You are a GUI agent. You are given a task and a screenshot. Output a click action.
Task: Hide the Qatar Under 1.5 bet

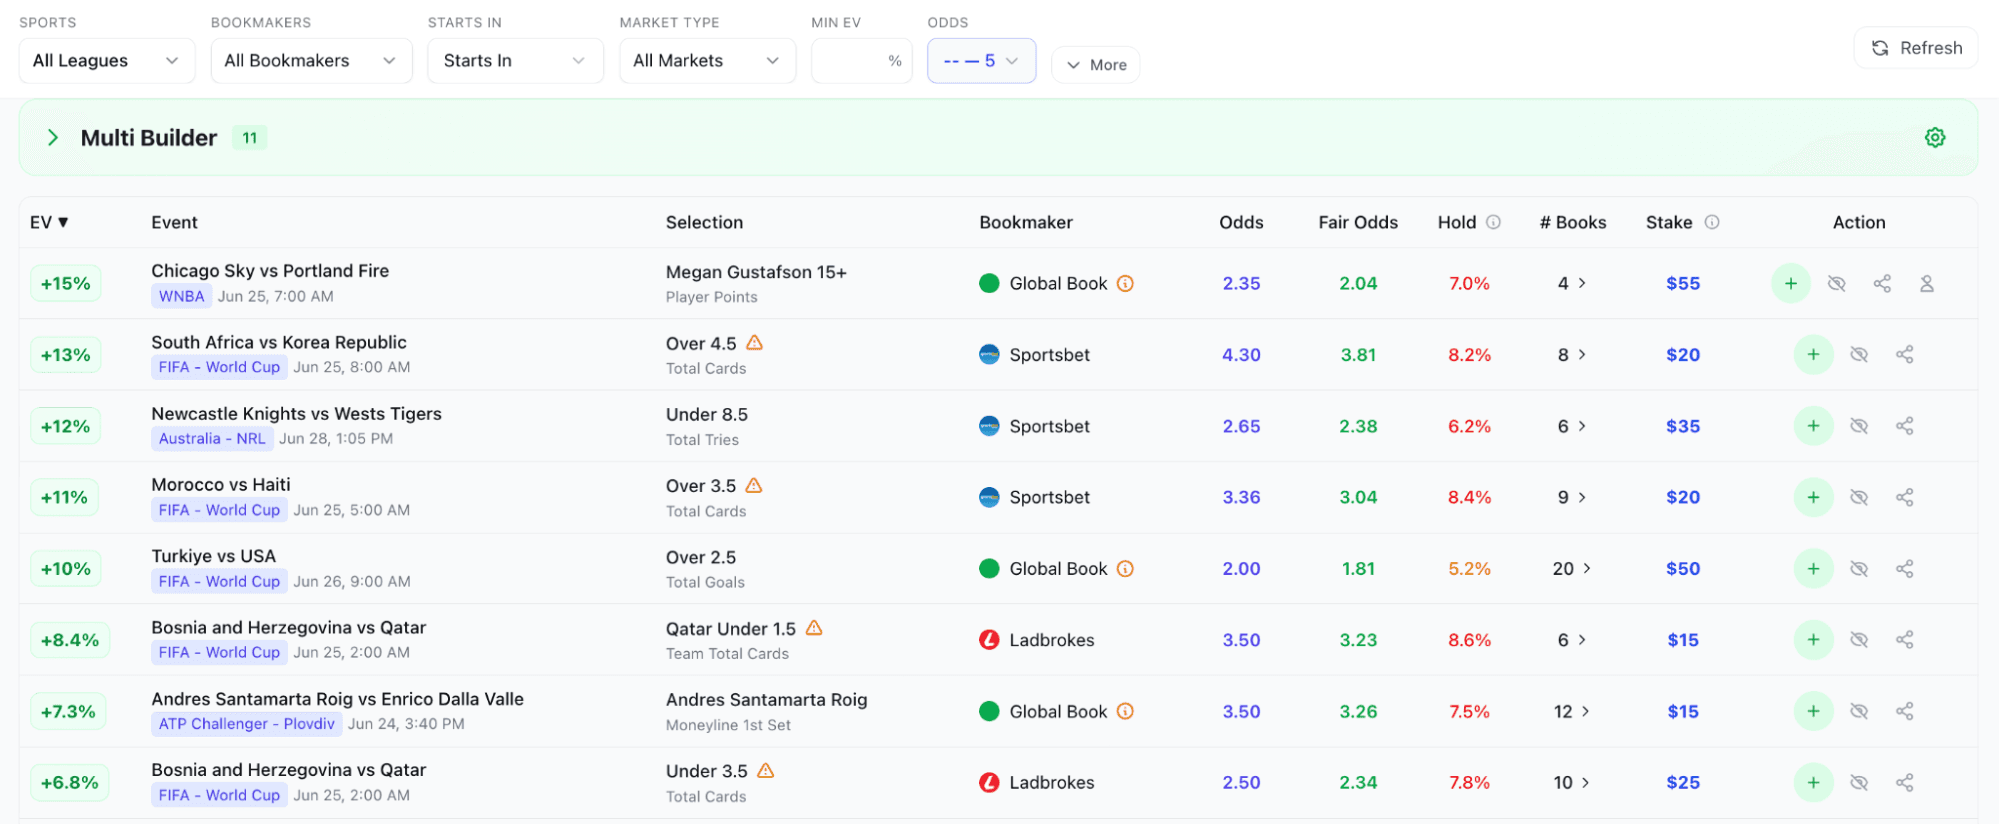point(1859,639)
